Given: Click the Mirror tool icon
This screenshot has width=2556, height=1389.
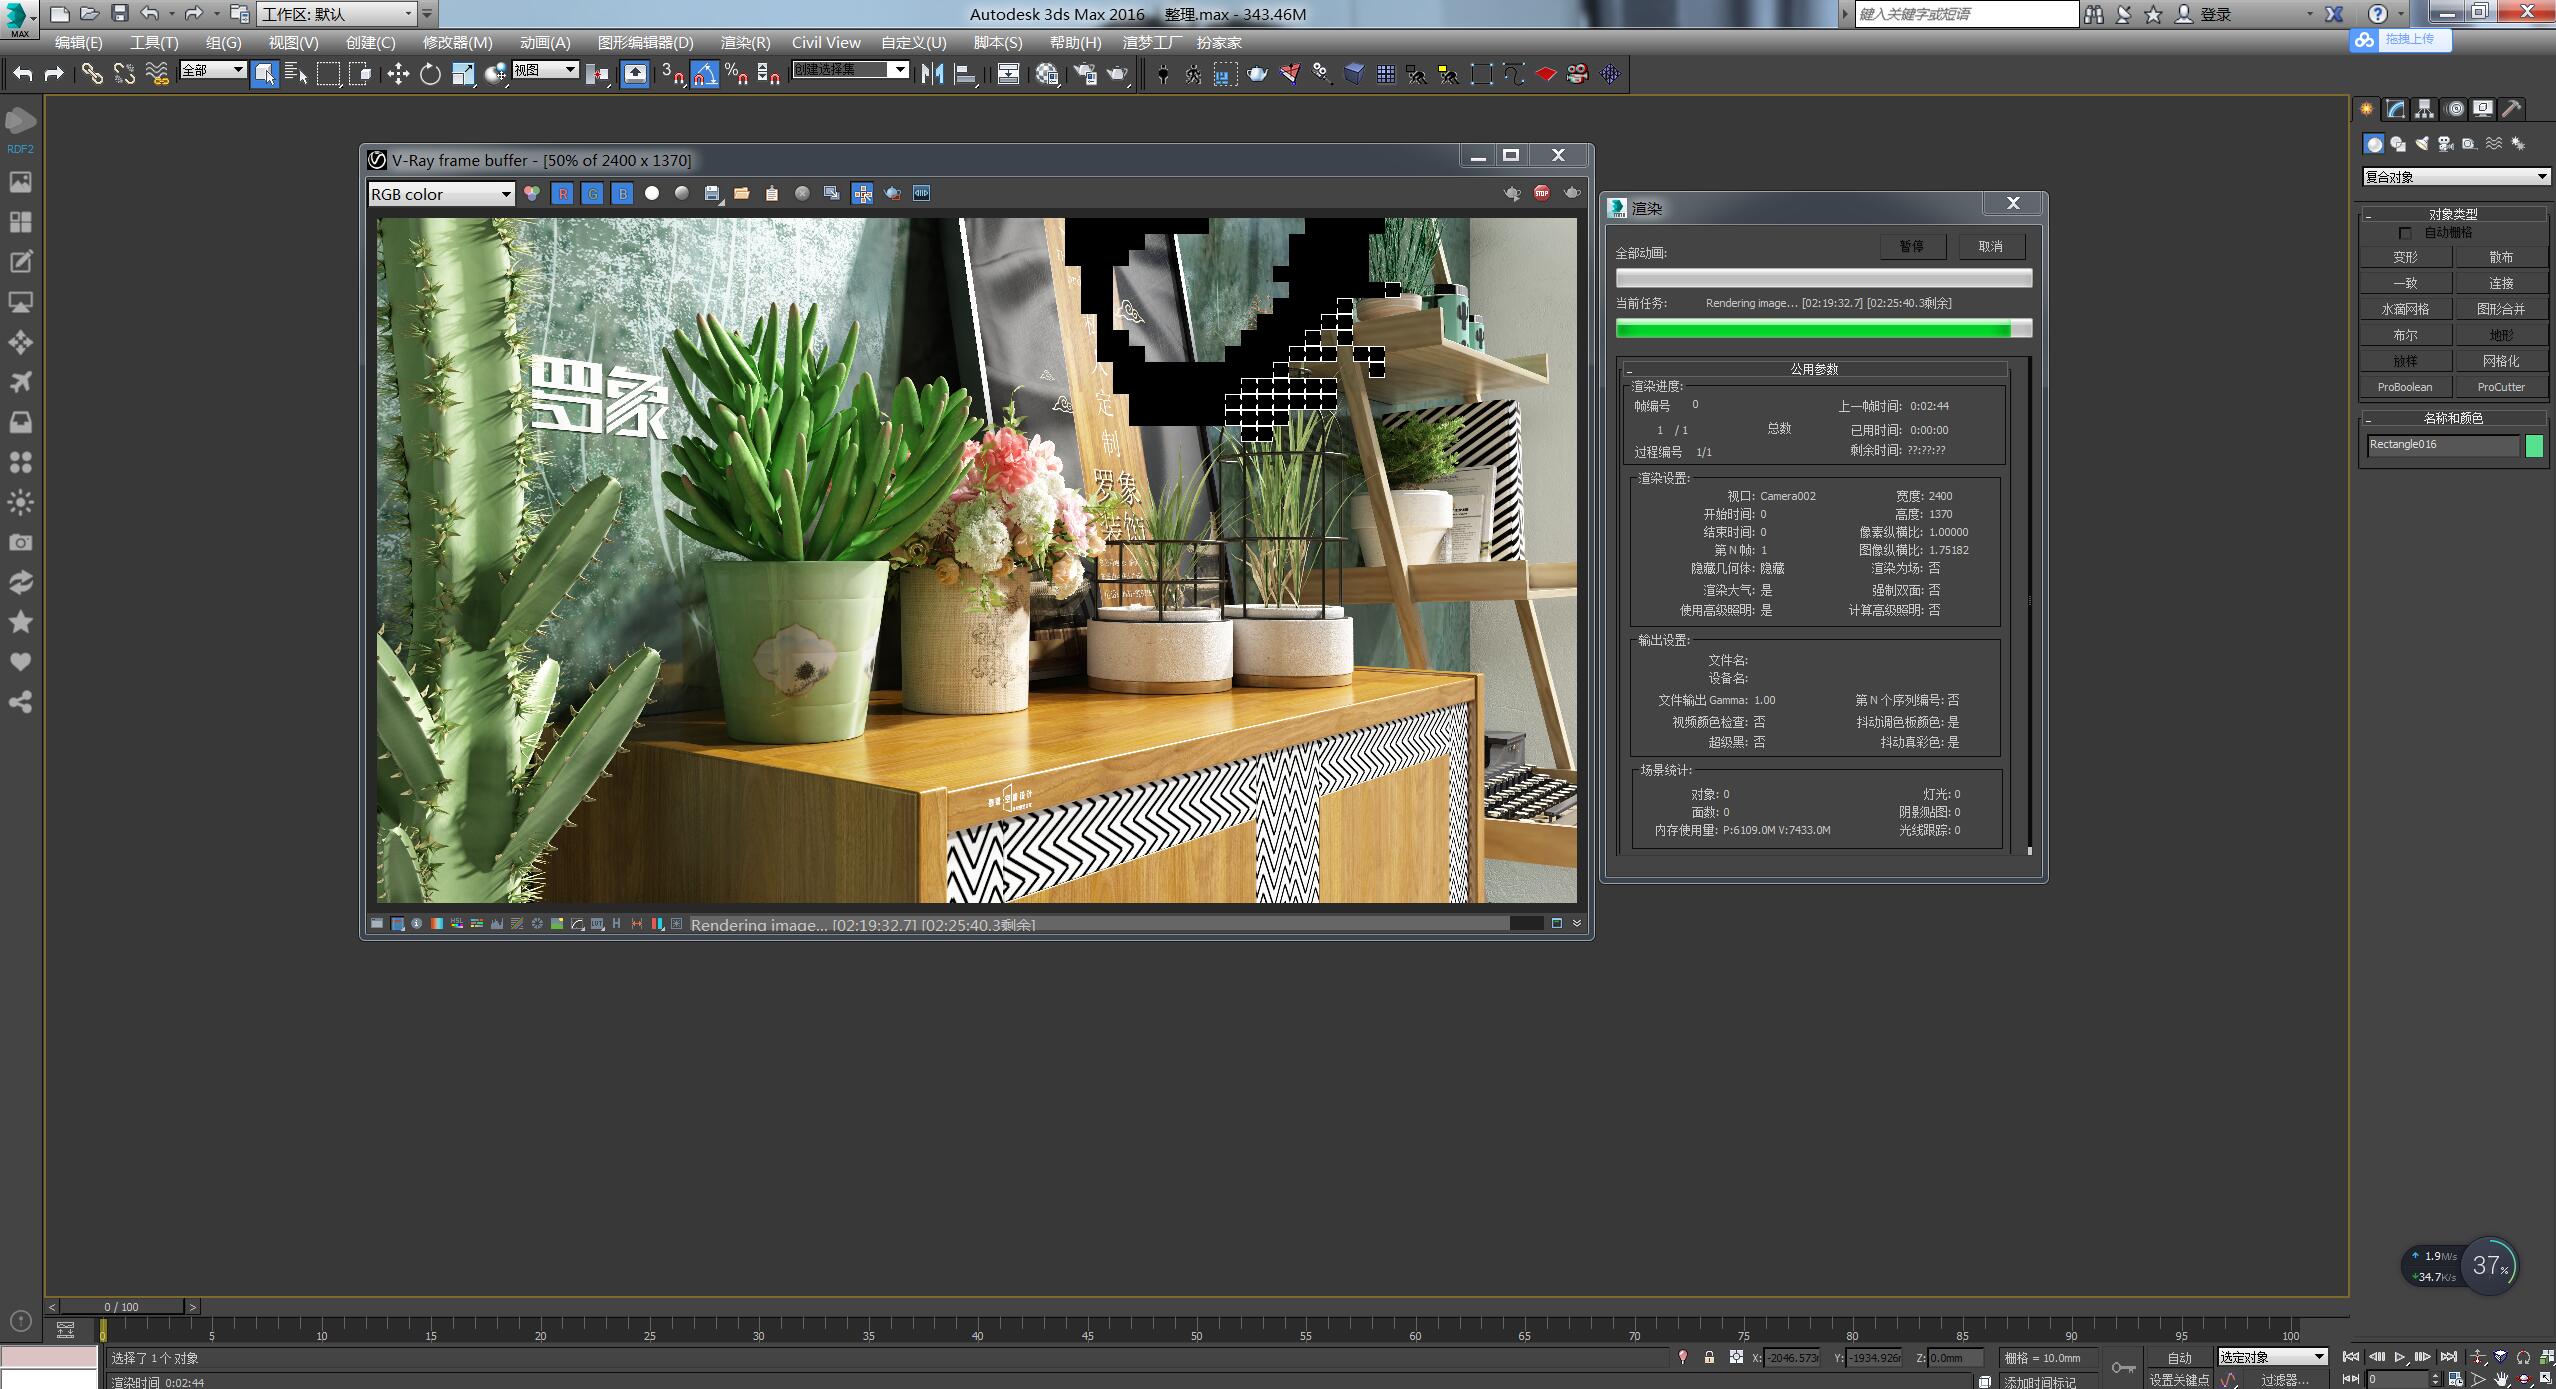Looking at the screenshot, I should pyautogui.click(x=932, y=74).
